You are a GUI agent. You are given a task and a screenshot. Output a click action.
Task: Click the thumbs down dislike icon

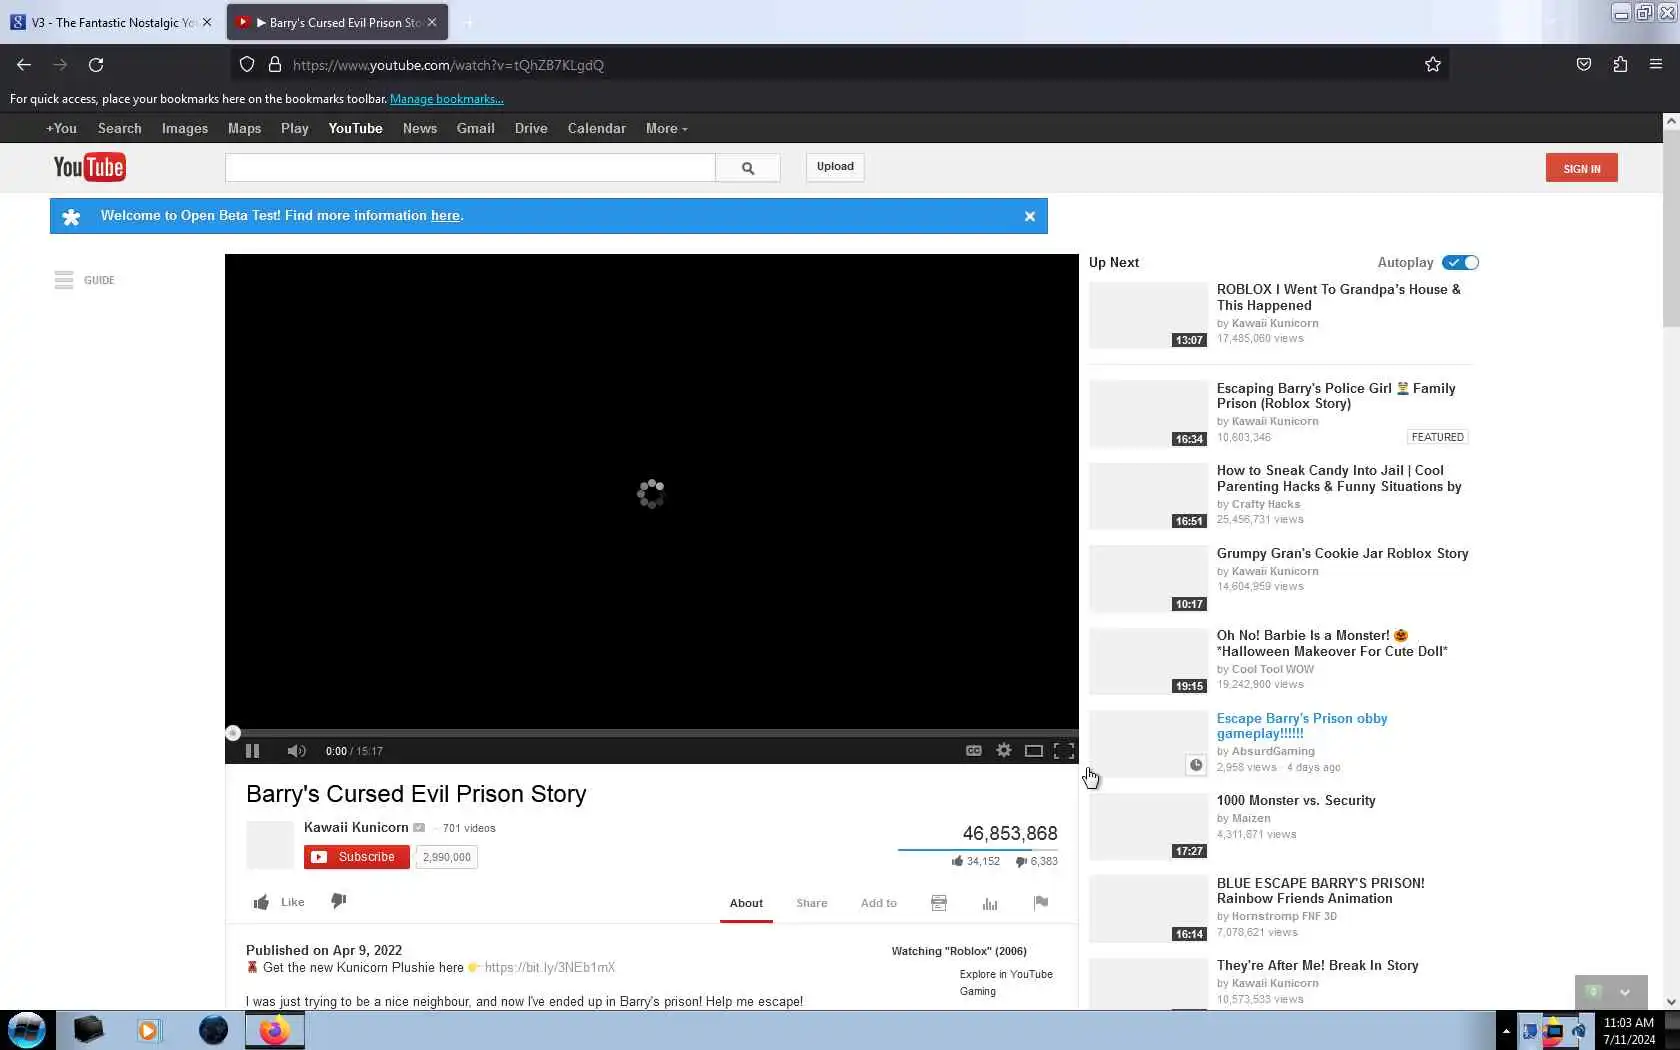click(339, 901)
